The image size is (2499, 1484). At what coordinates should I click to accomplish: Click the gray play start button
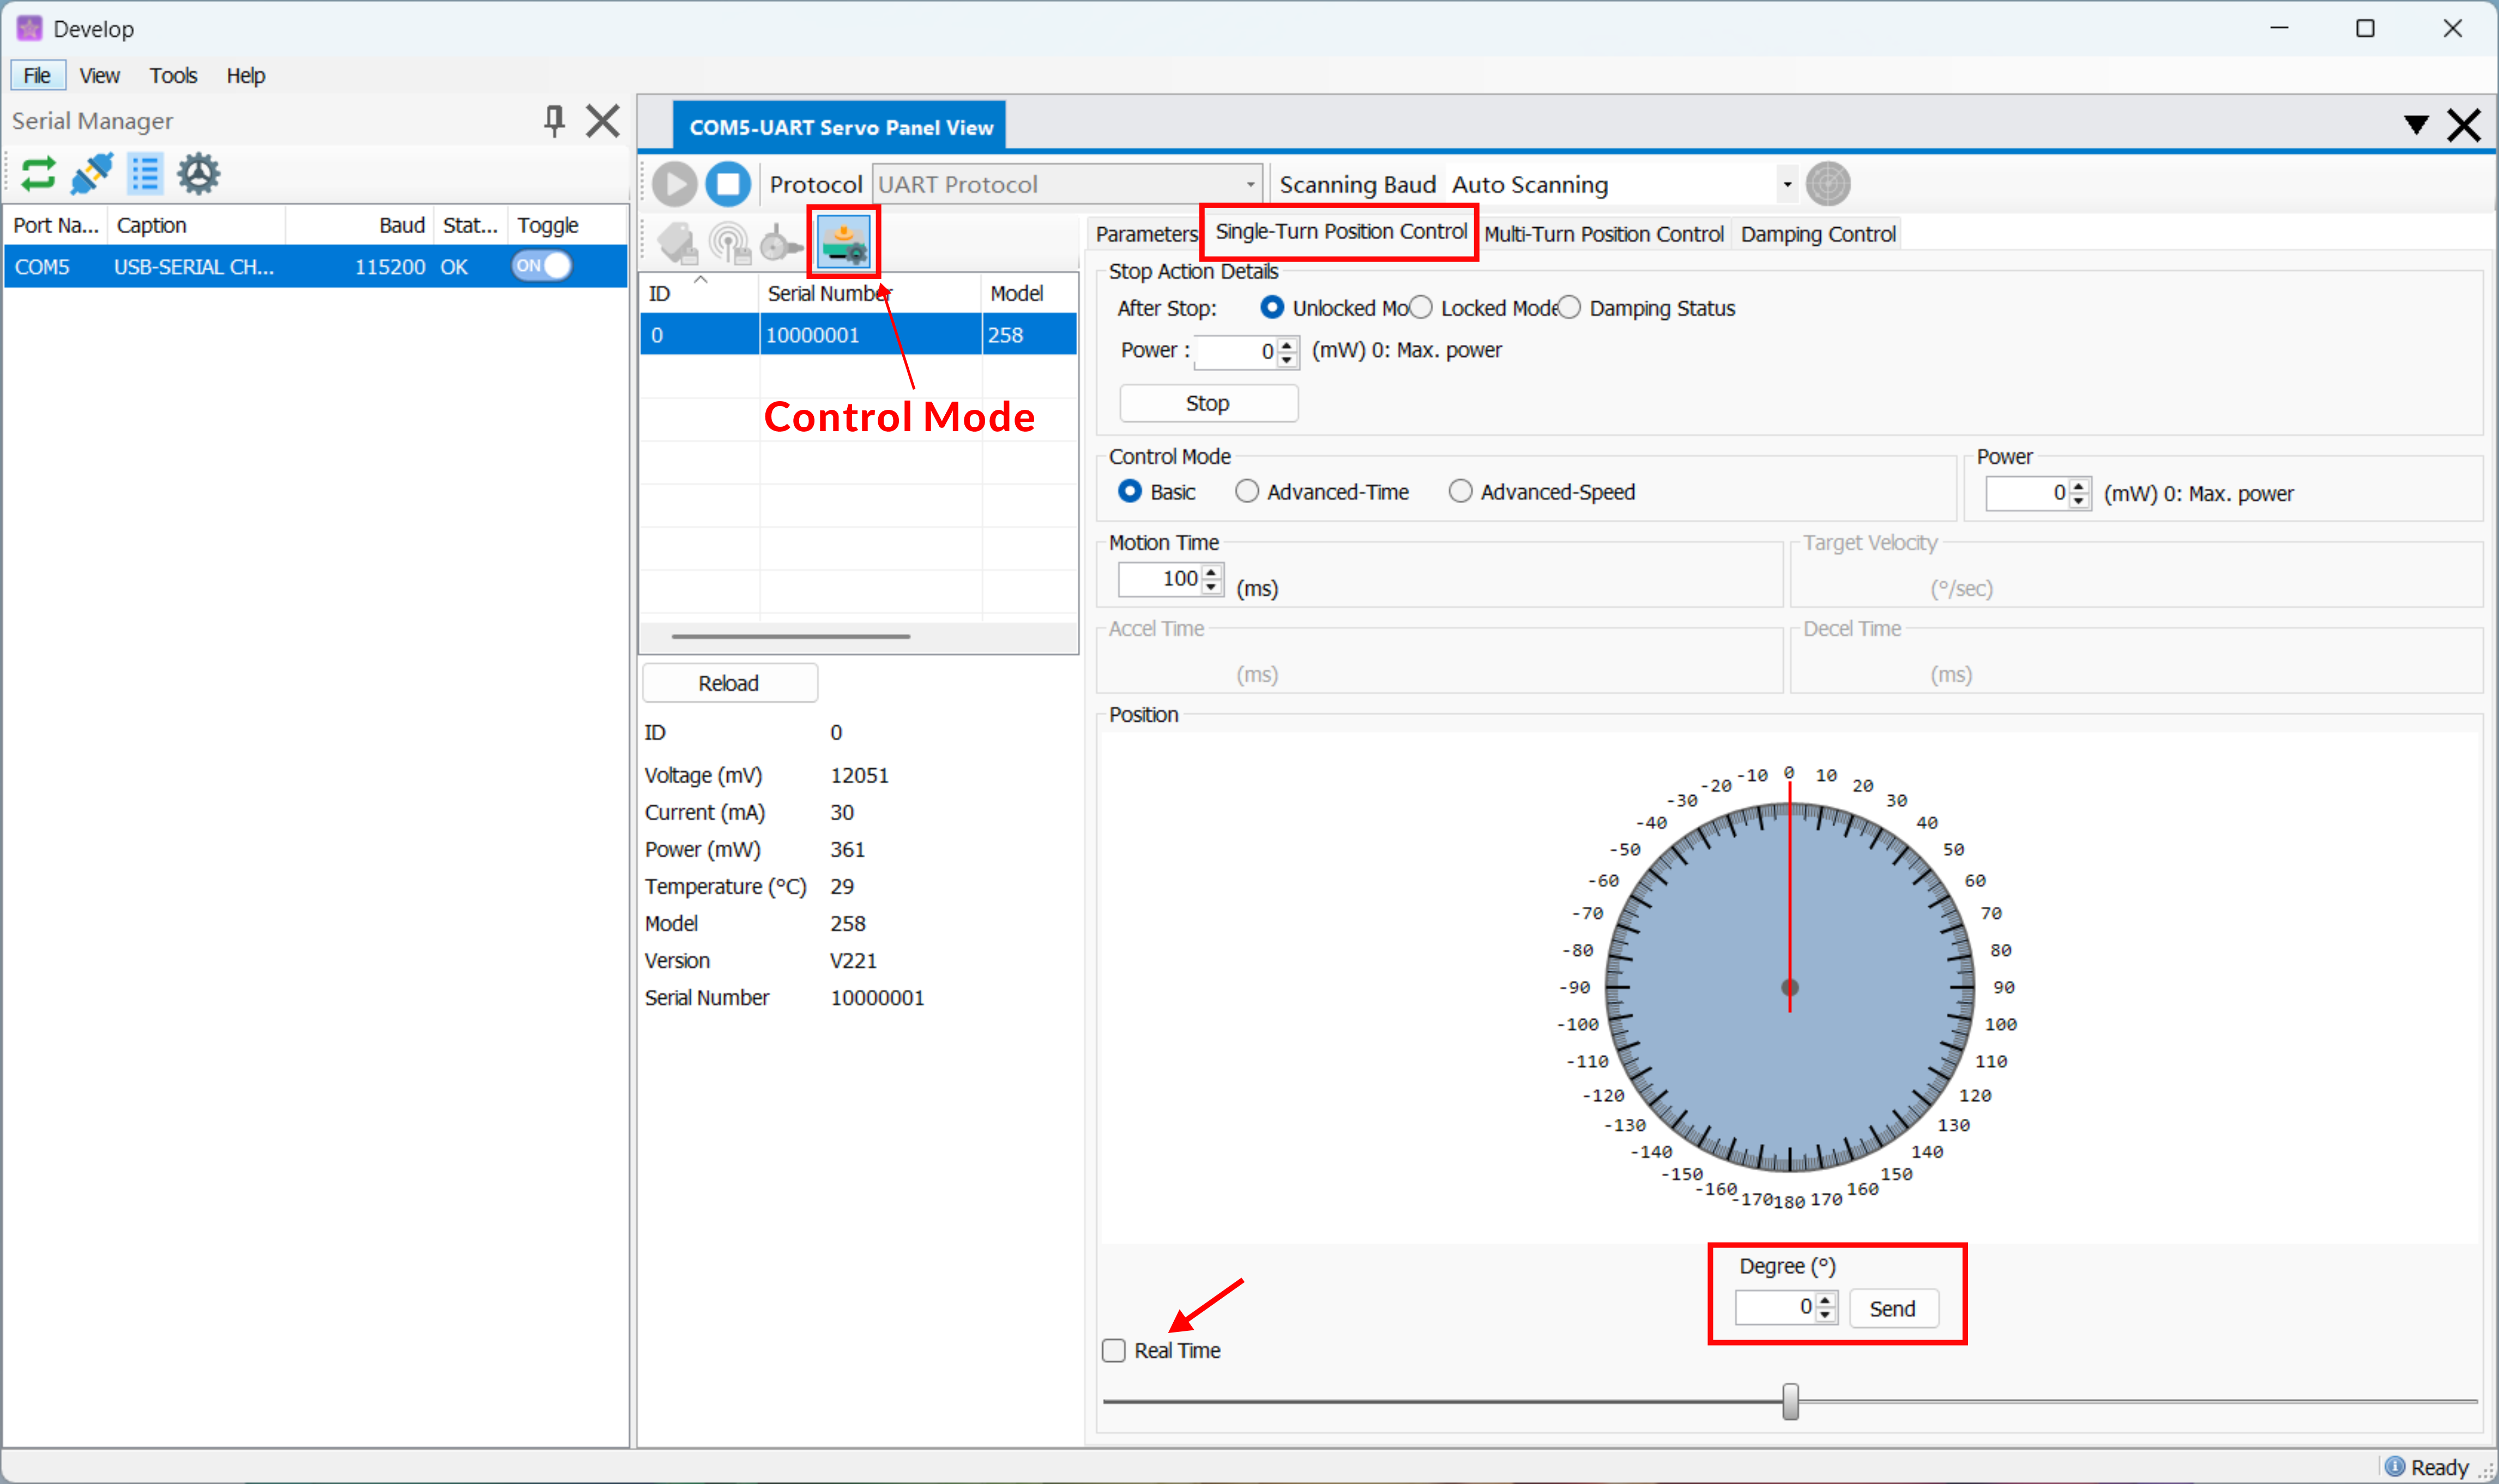(x=675, y=184)
